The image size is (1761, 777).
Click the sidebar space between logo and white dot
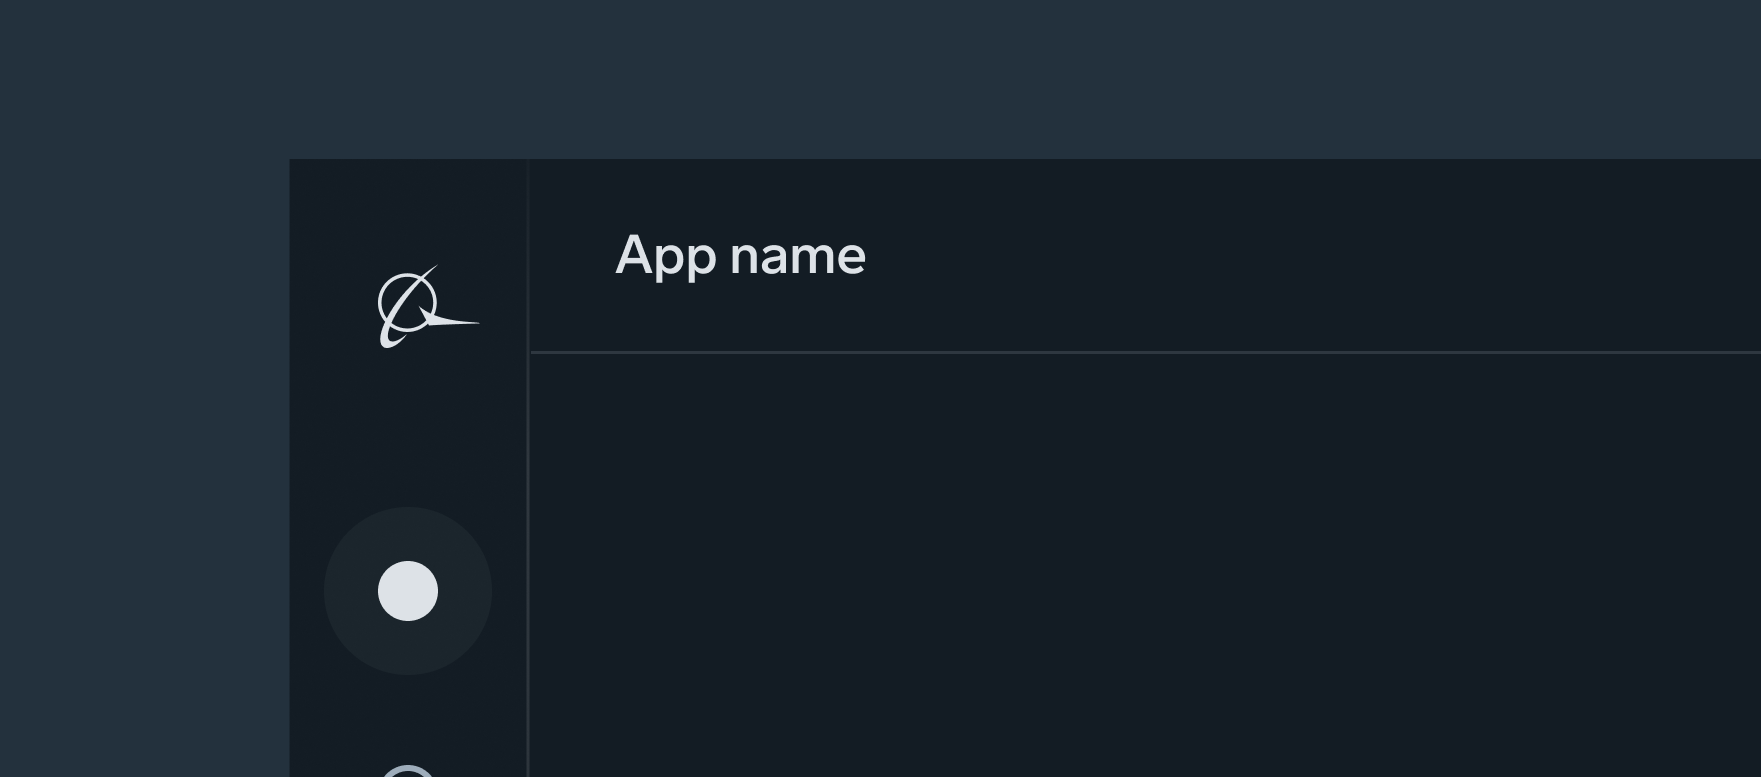point(408,430)
